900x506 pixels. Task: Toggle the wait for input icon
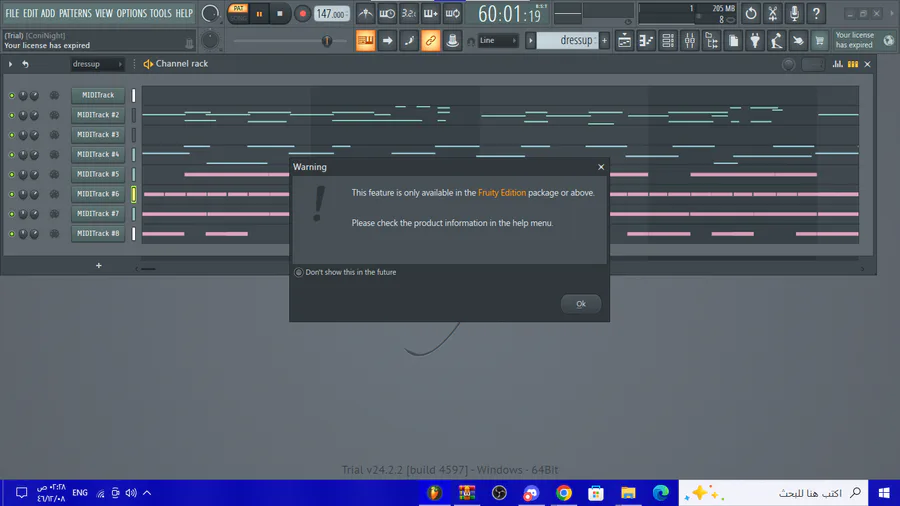tap(387, 13)
